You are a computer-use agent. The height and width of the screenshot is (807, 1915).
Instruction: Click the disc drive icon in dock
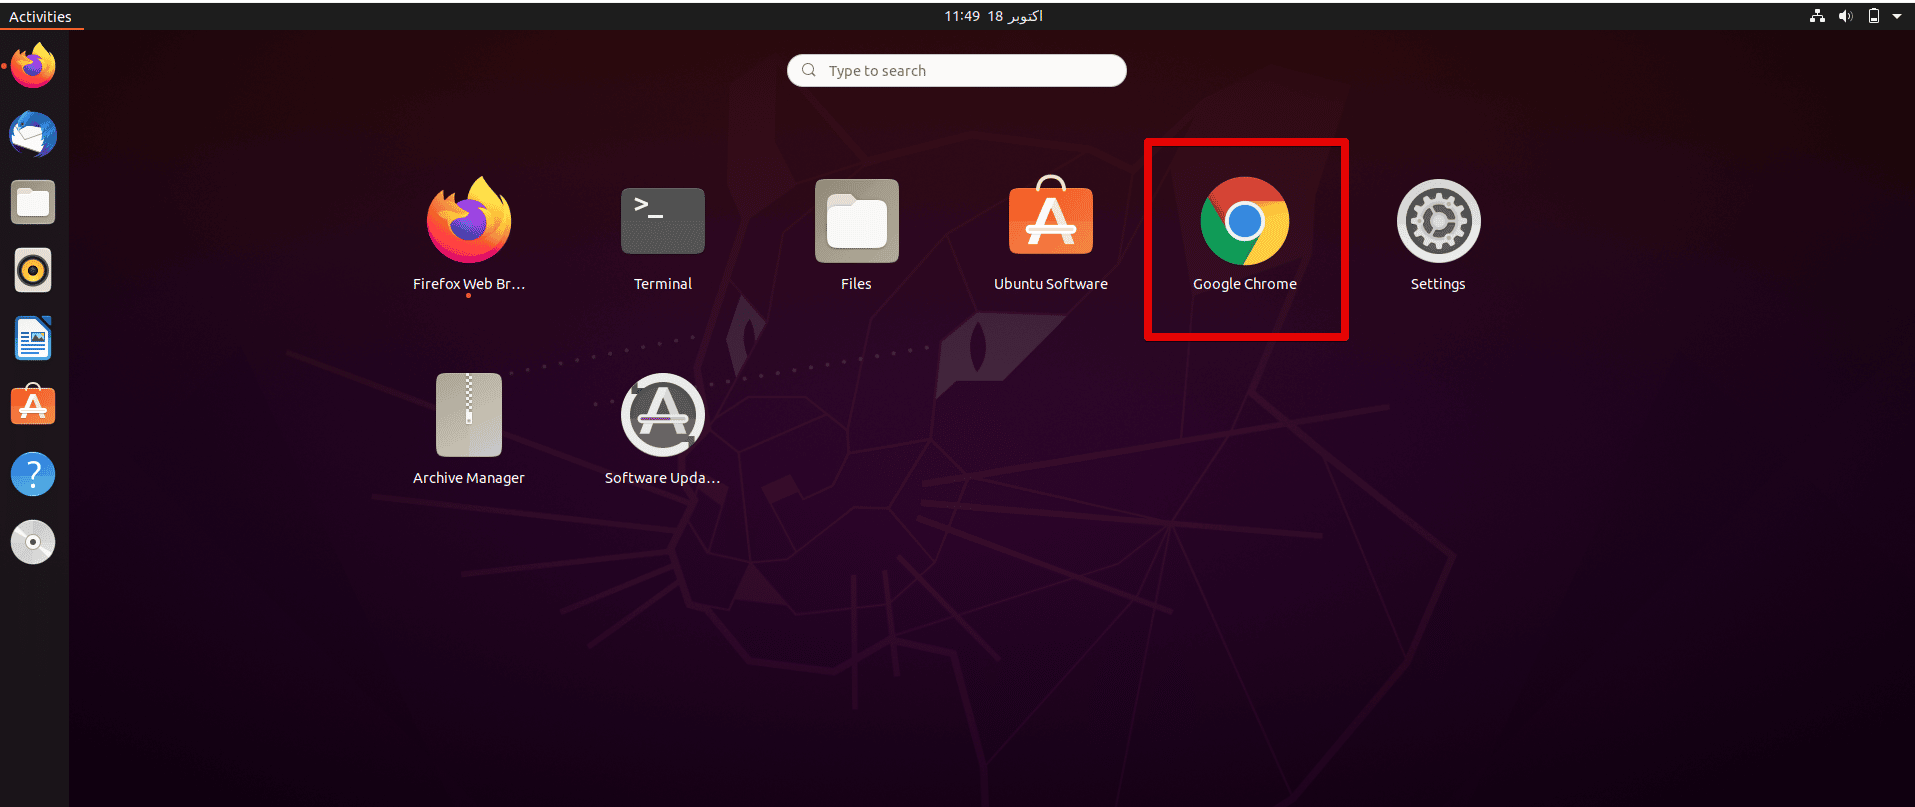tap(33, 542)
